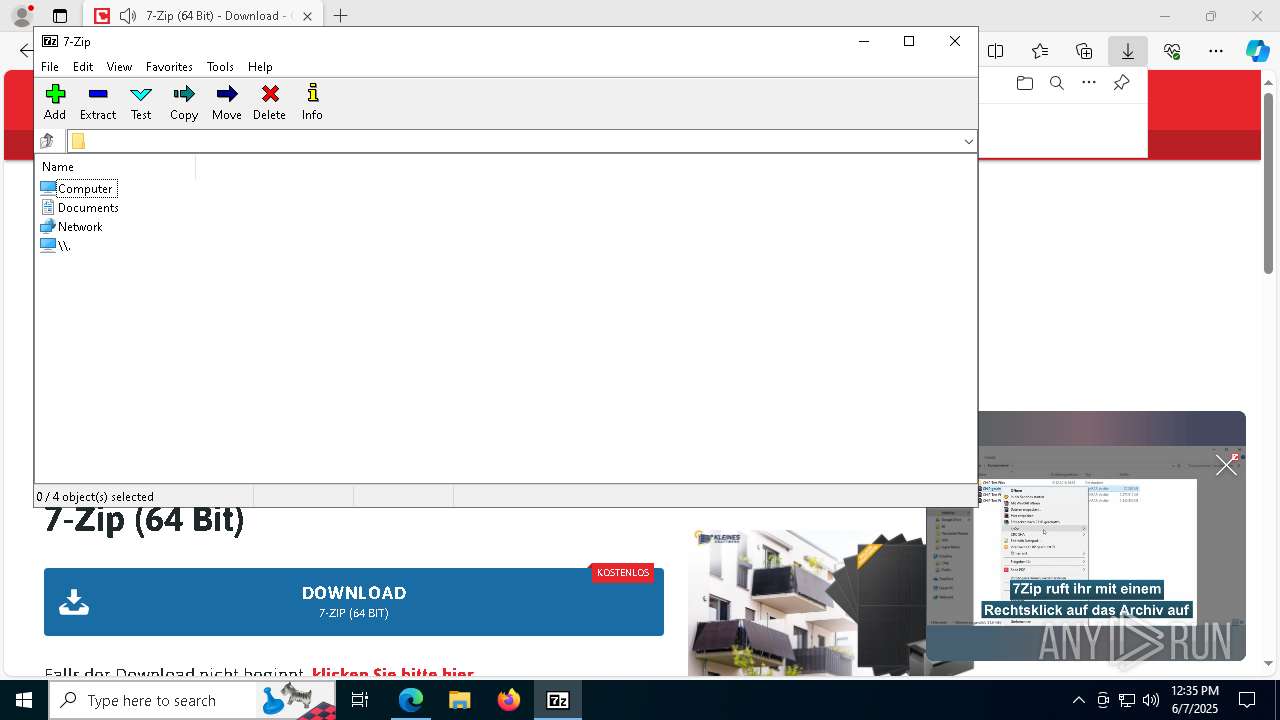Open the Help menu
This screenshot has height=720, width=1280.
pyautogui.click(x=260, y=67)
